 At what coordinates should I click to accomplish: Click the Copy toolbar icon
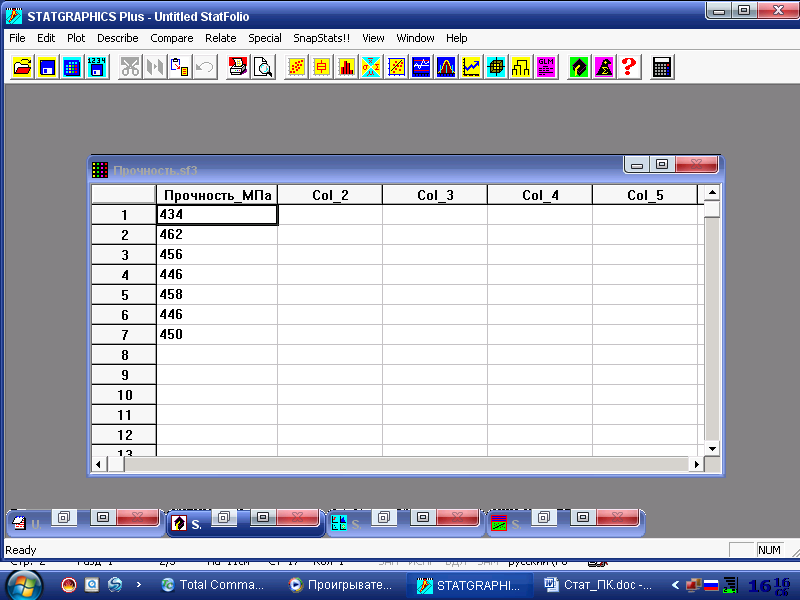point(155,67)
